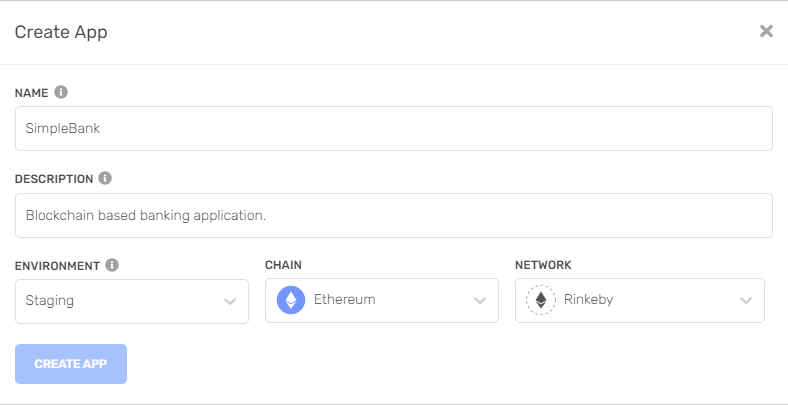Focus the SimpleBank name input field
This screenshot has height=405, width=788.
[x=393, y=129]
